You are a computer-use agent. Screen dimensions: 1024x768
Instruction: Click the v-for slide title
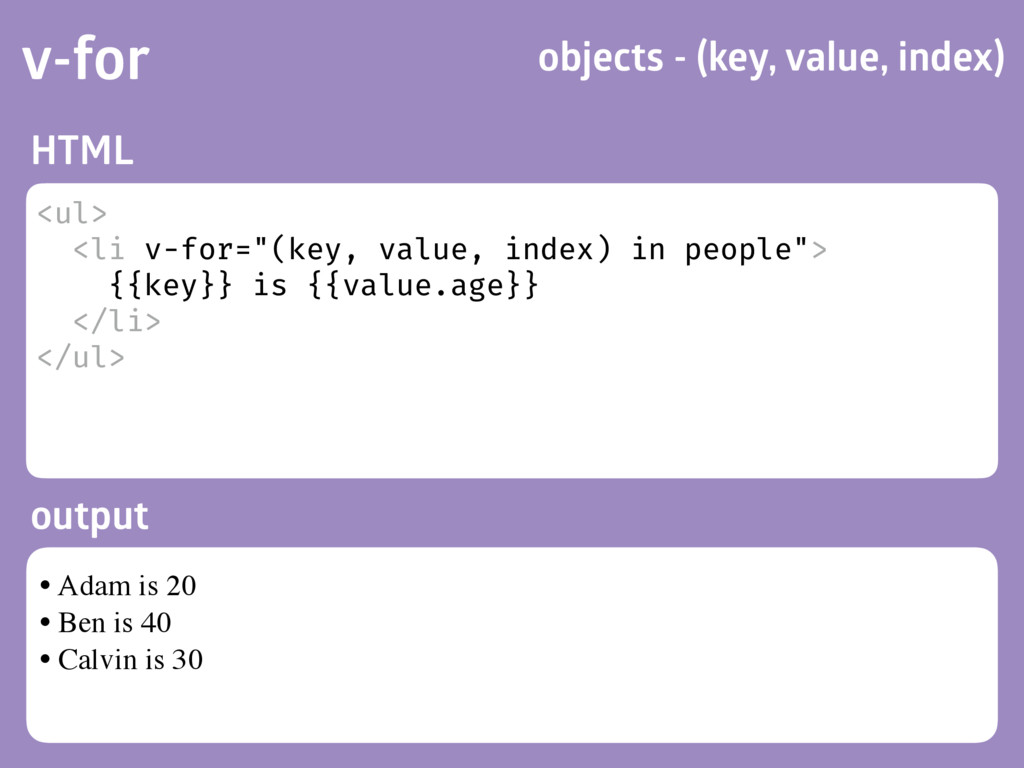coord(86,59)
